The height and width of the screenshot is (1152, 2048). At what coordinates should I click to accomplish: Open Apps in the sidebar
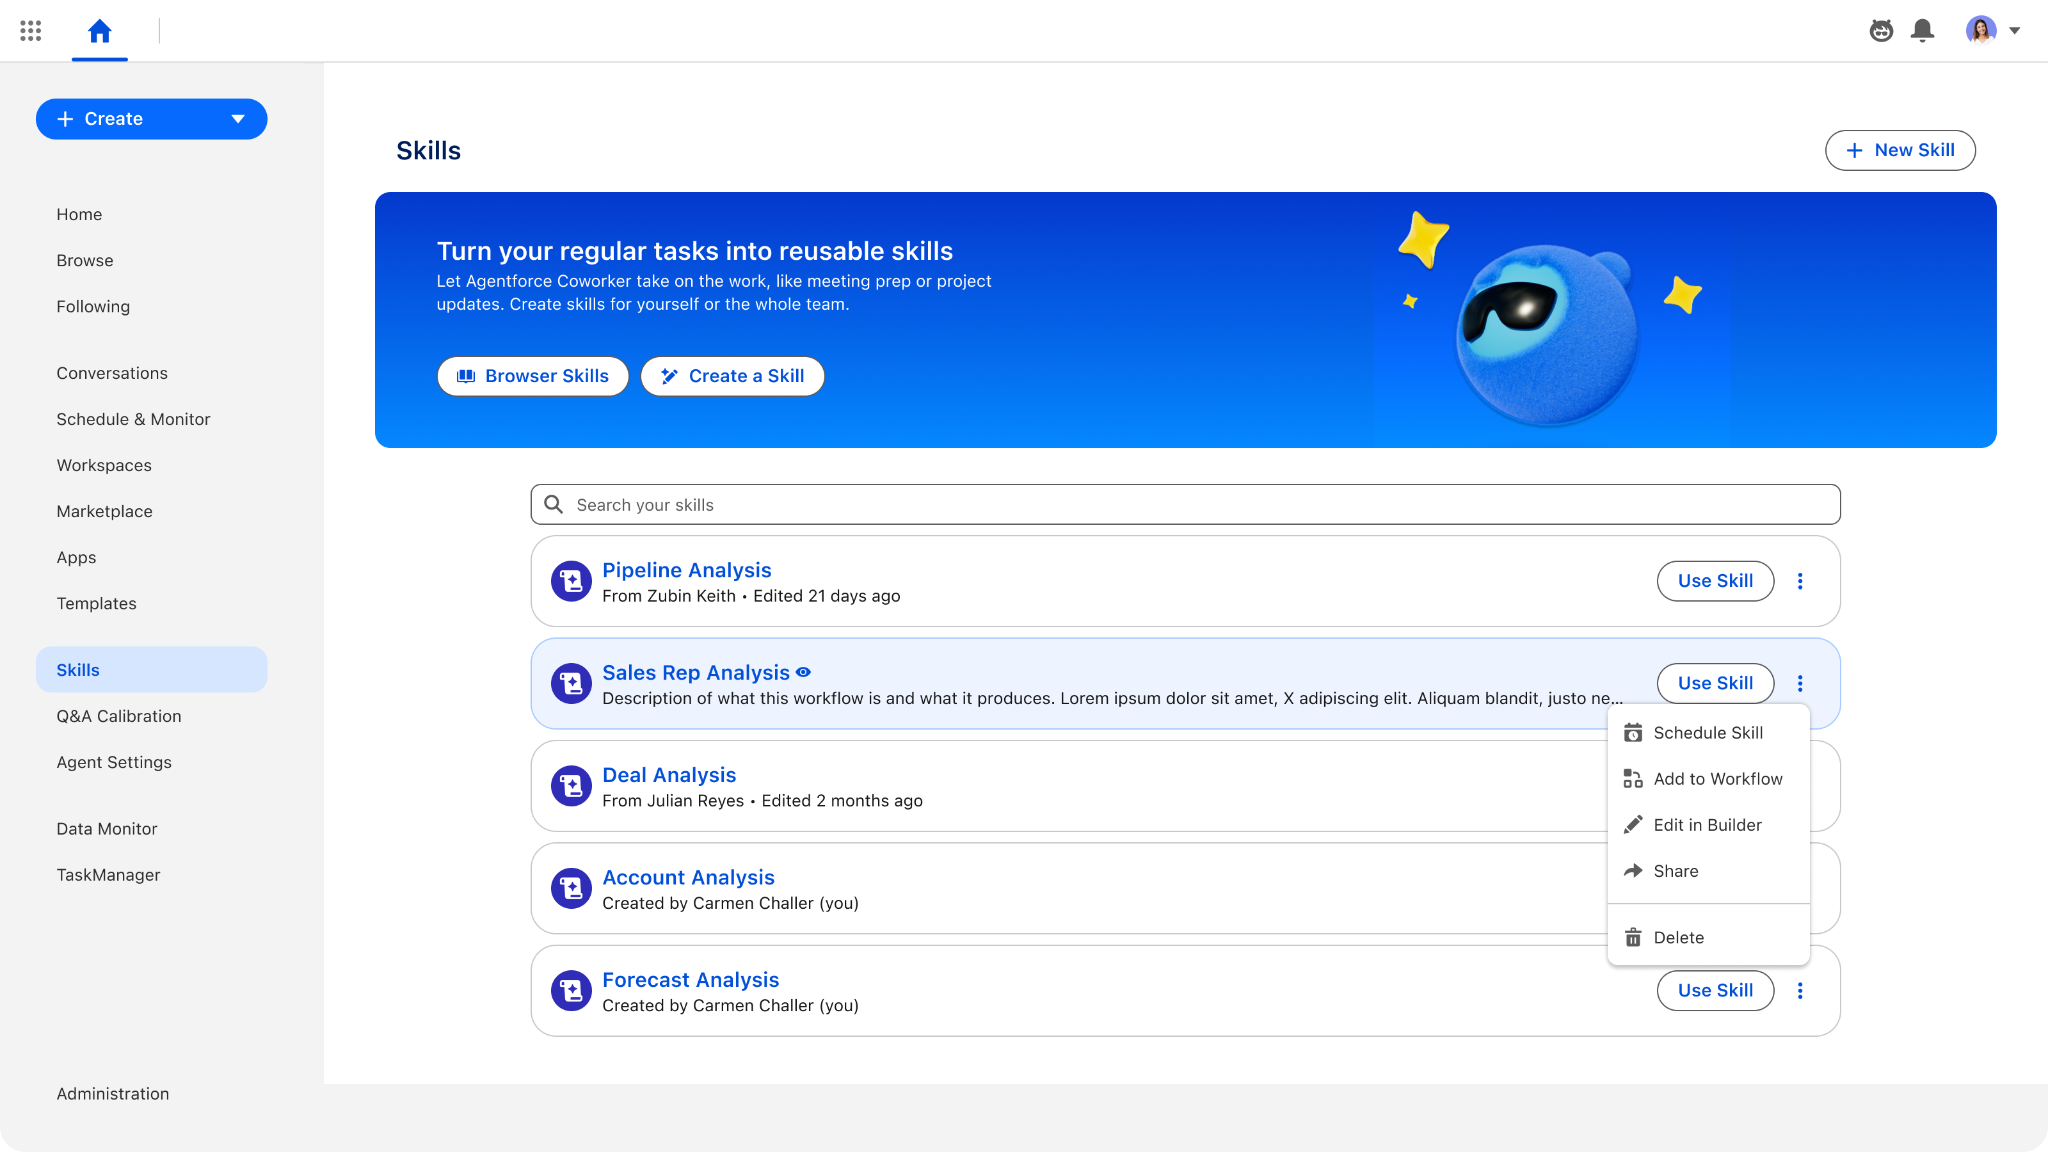tap(76, 557)
